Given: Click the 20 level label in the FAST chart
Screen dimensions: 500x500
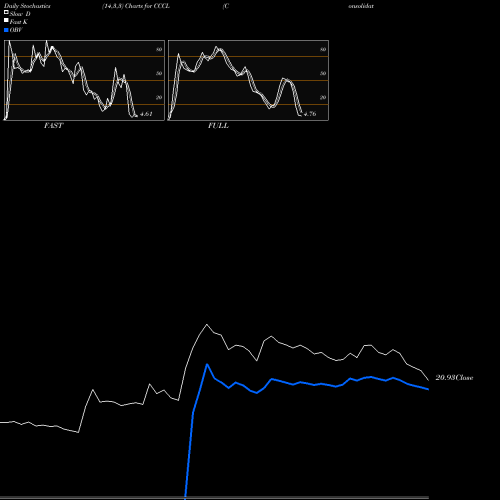Looking at the screenshot, I should pos(159,97).
